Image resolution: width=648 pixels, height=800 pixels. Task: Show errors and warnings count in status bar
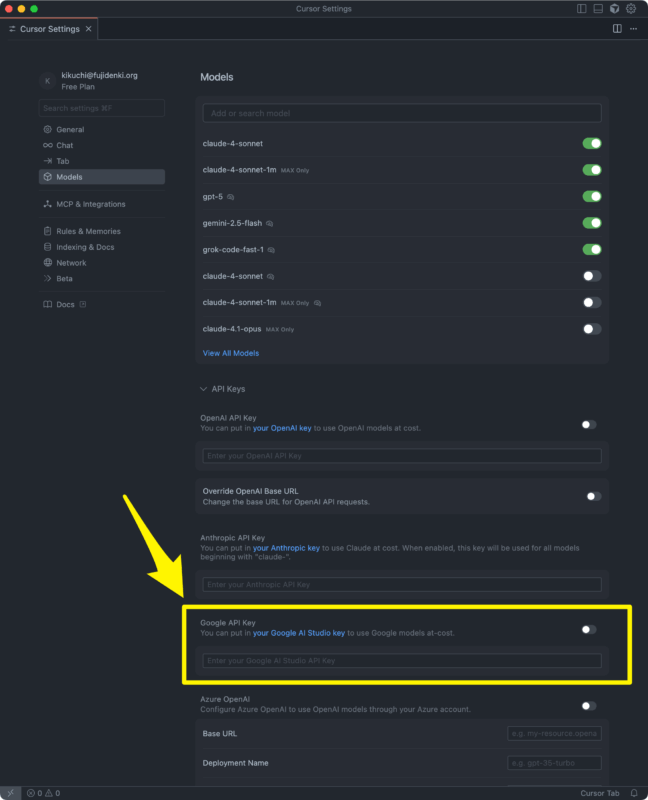[43, 793]
